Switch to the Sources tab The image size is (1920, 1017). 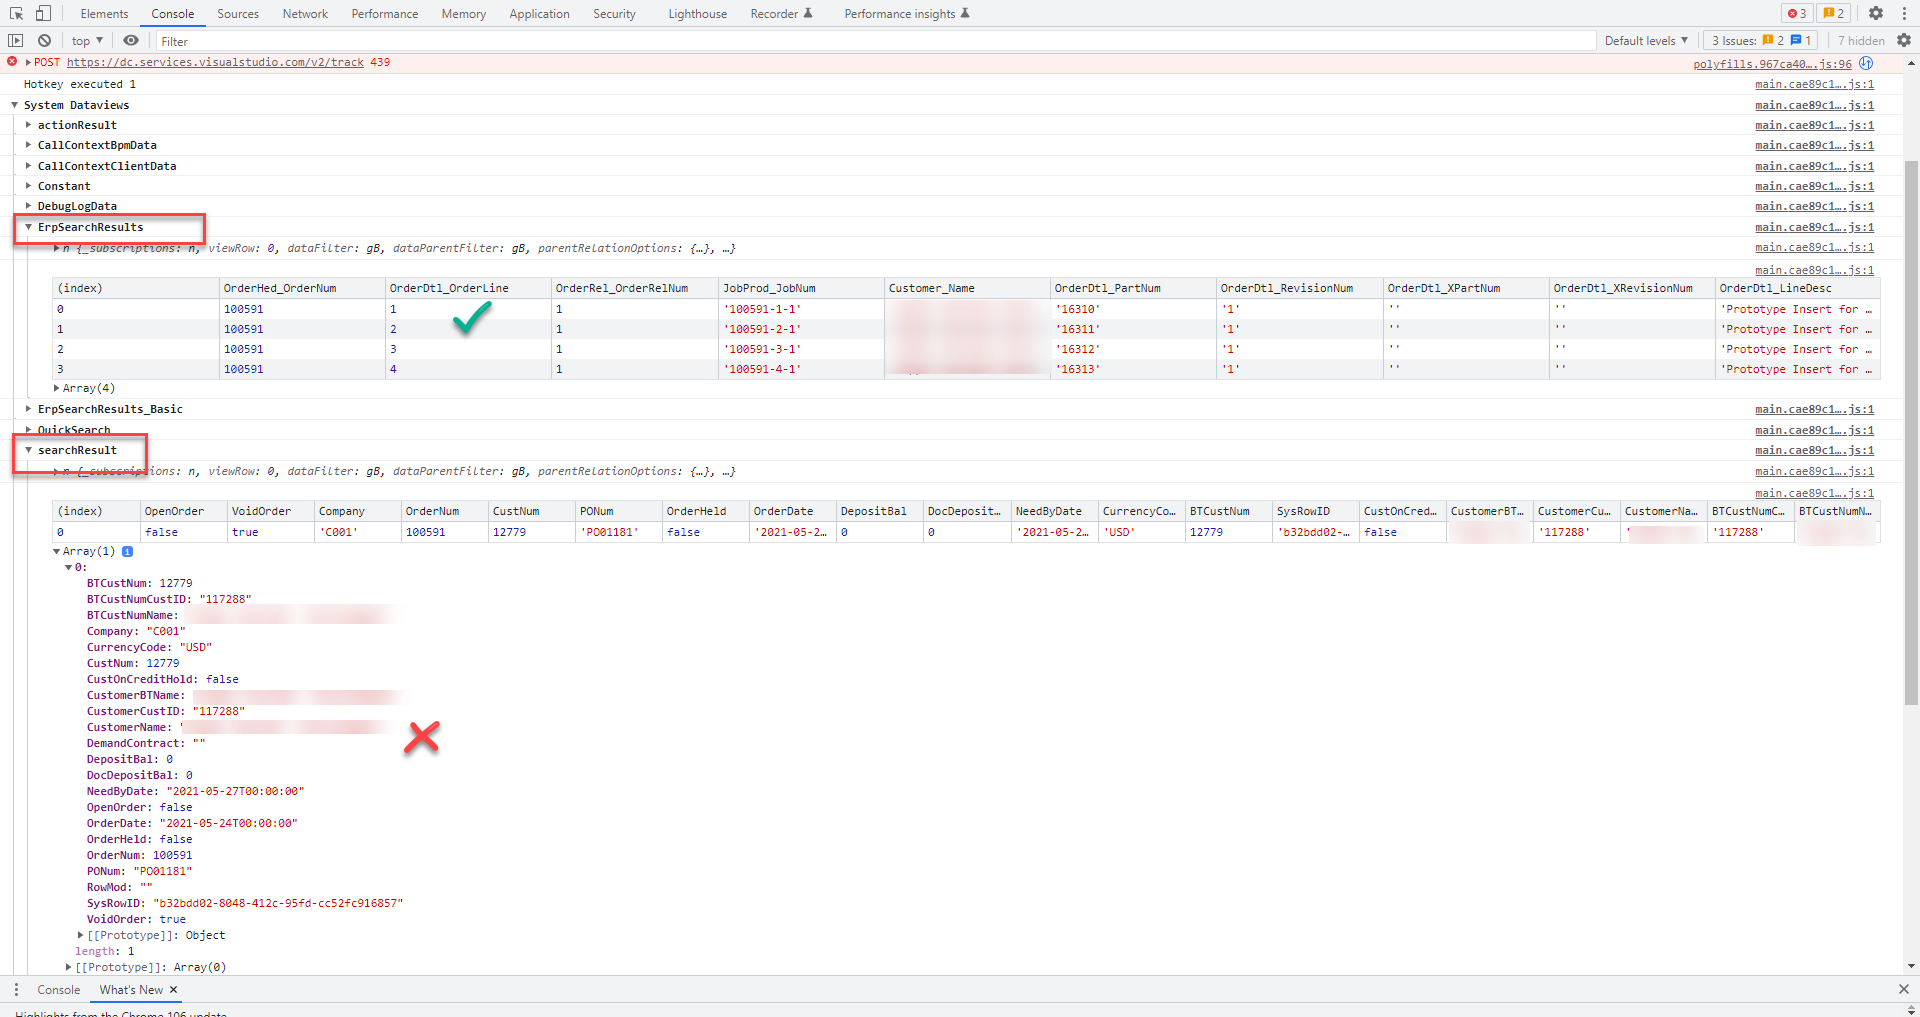pyautogui.click(x=238, y=14)
